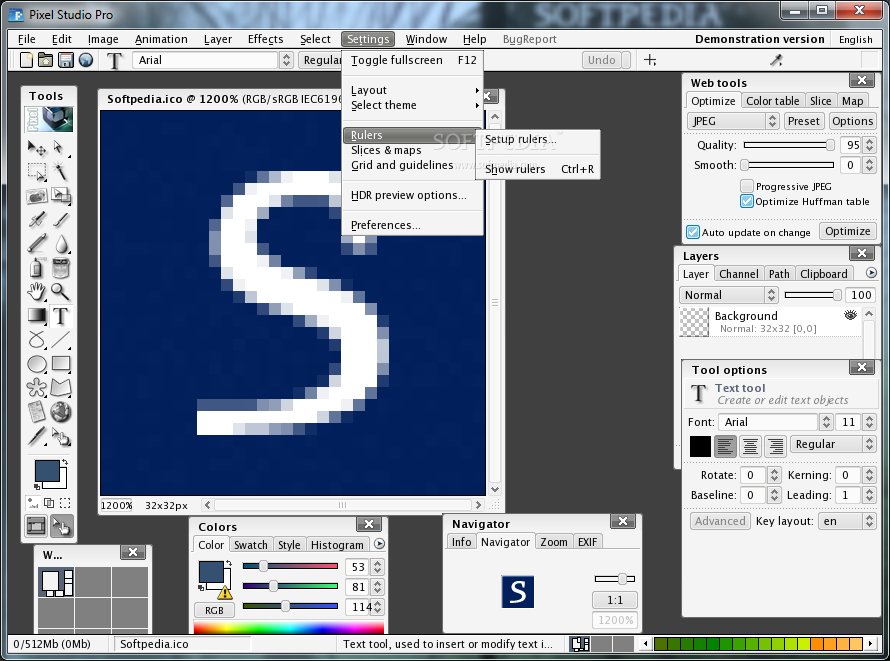Viewport: 890px width, 661px height.
Task: Click the Save floppy disk toolbar icon
Action: click(x=66, y=60)
